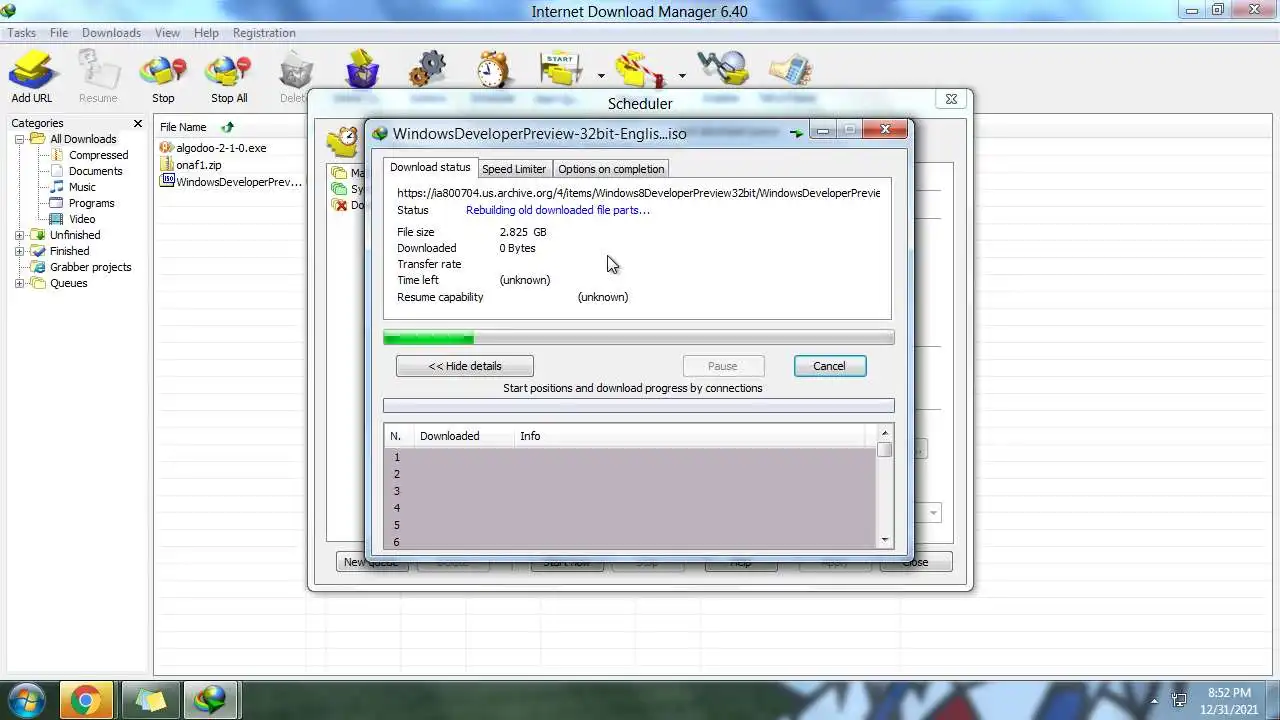
Task: Expand the Queues tree node
Action: 19,283
